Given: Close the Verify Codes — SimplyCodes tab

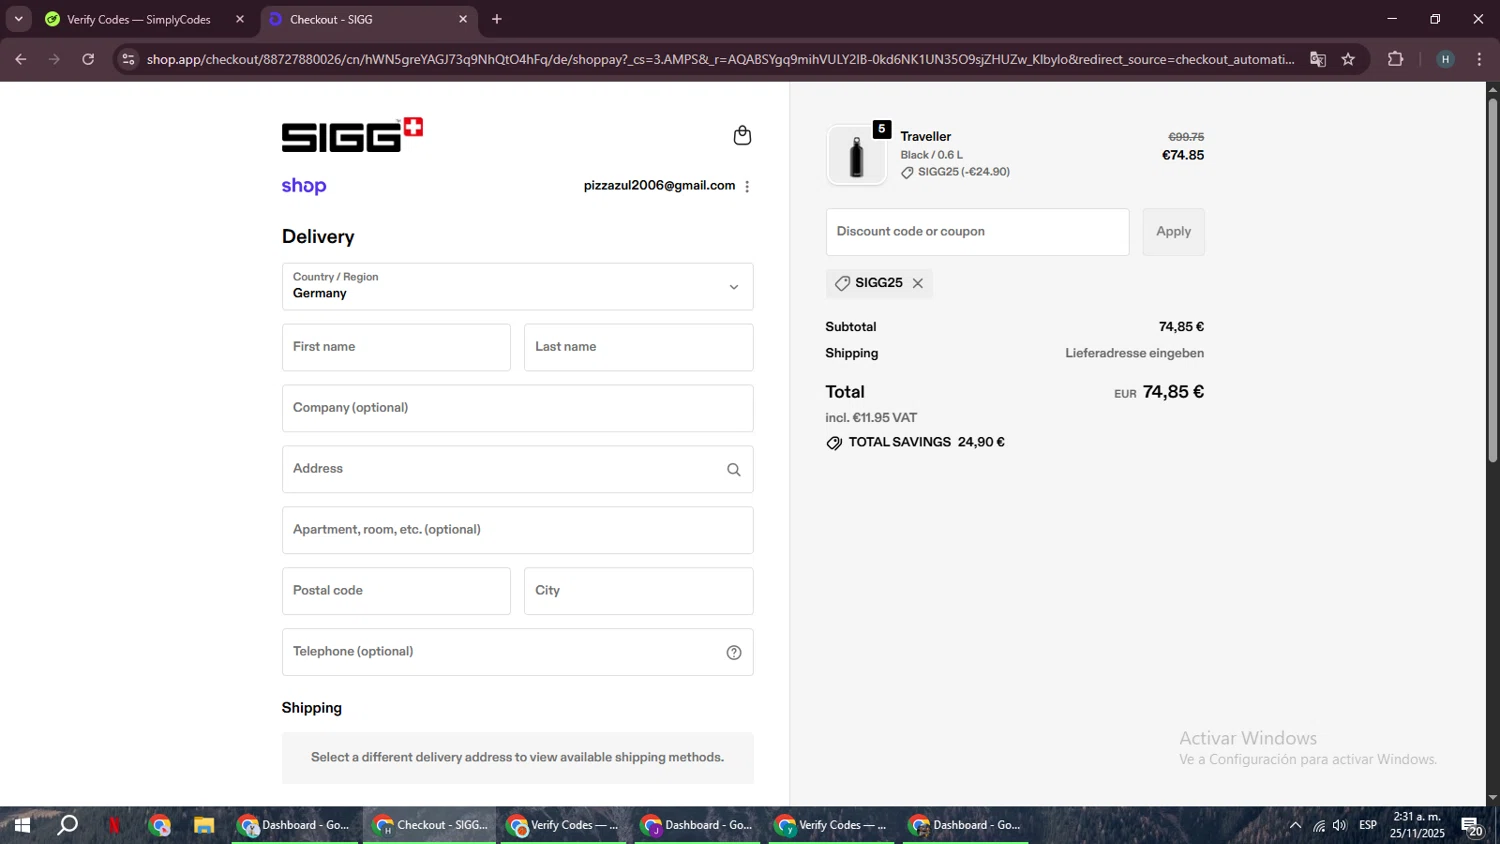Looking at the screenshot, I should tap(240, 19).
